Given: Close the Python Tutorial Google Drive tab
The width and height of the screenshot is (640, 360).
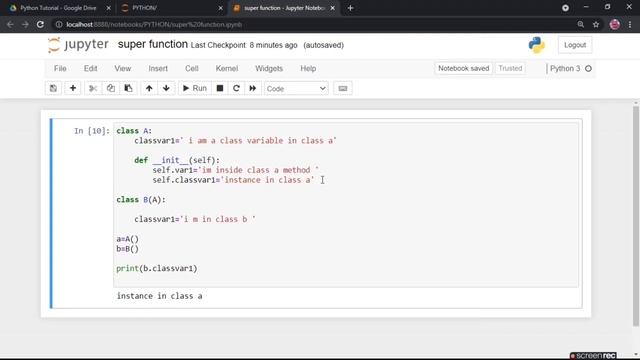Looking at the screenshot, I should 108,8.
